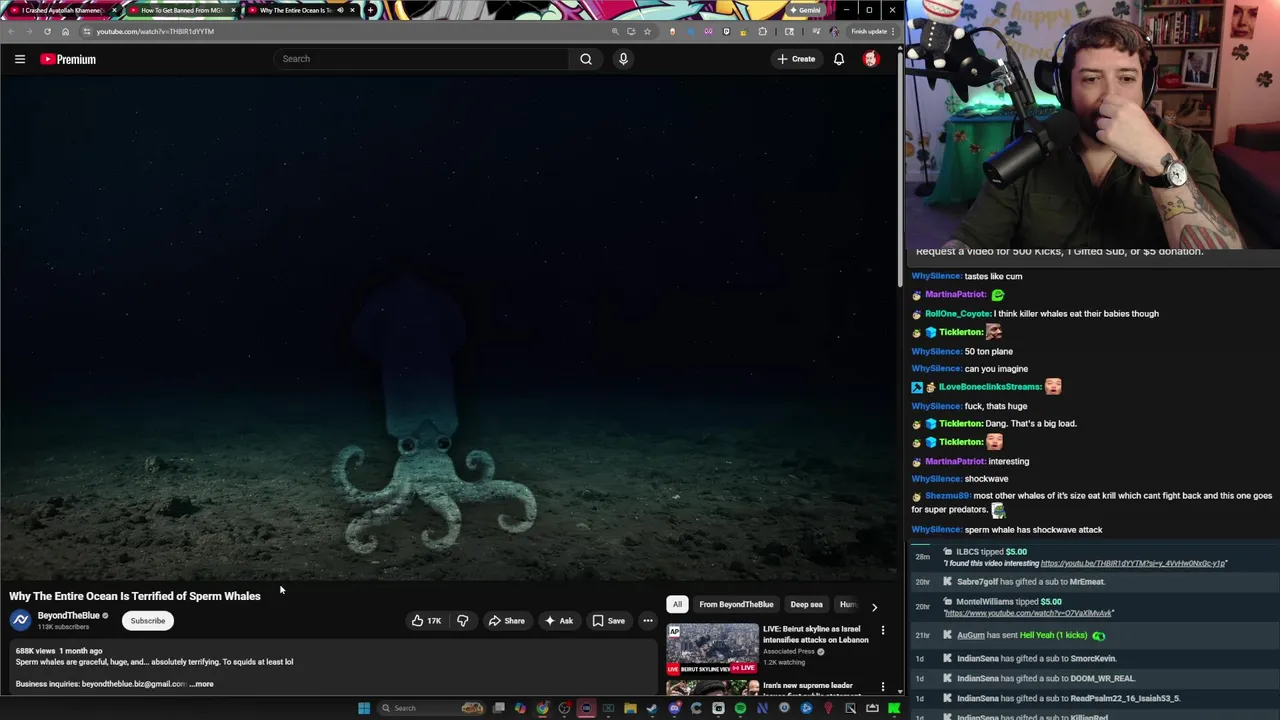Image resolution: width=1280 pixels, height=720 pixels.
Task: Mute the tab via speaker icon
Action: coord(340,10)
